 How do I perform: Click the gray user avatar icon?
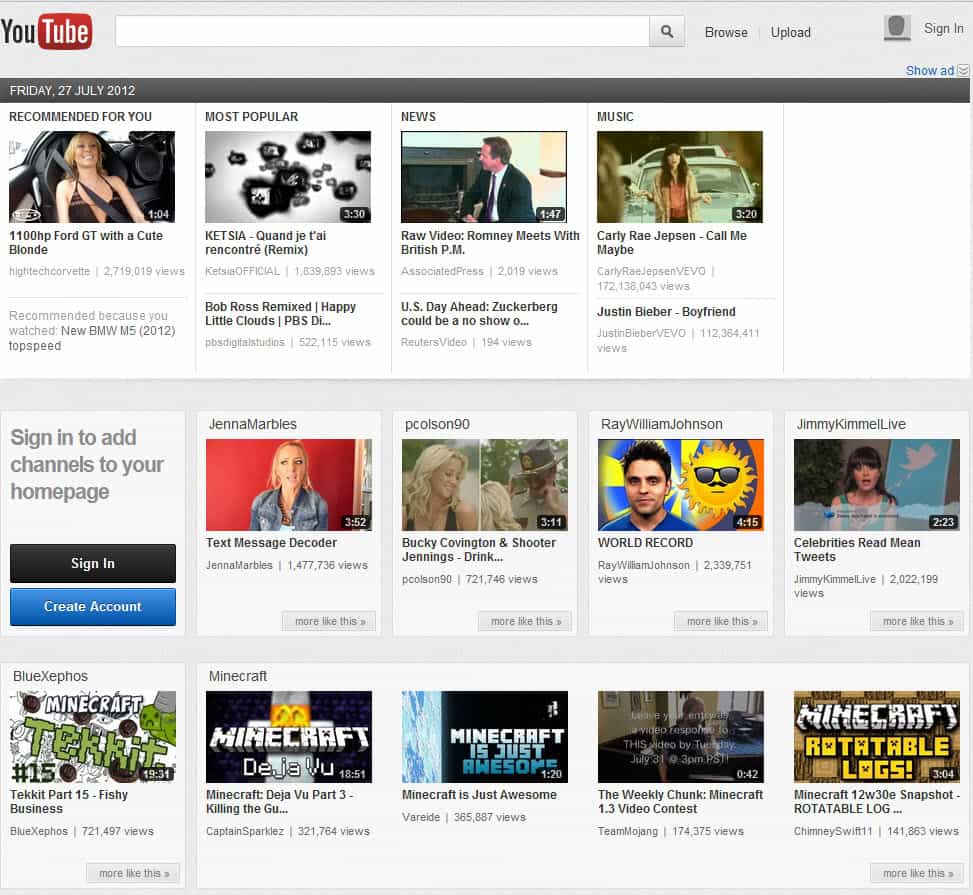[897, 29]
